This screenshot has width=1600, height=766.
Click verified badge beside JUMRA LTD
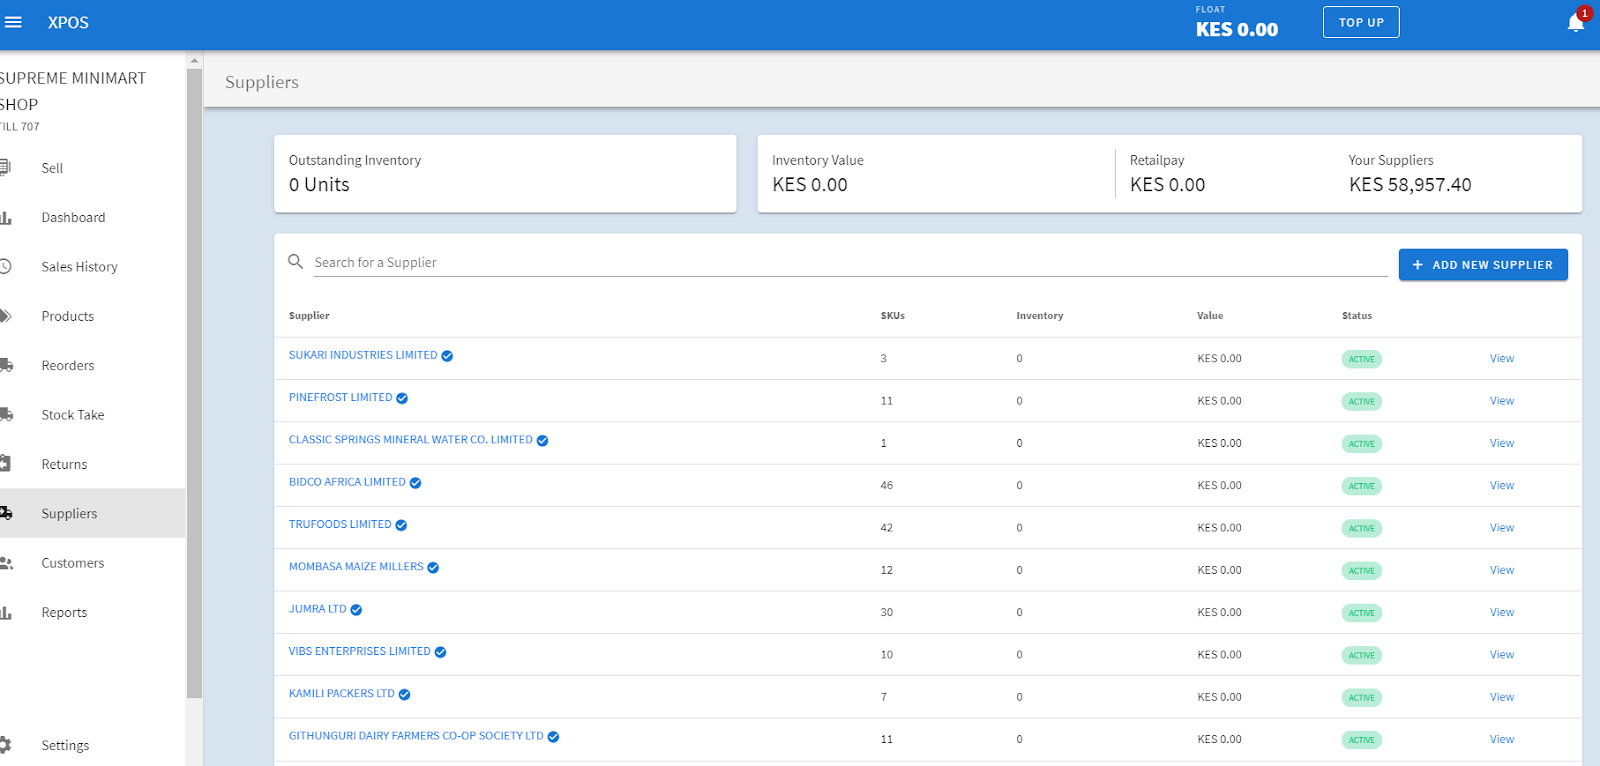click(x=356, y=610)
